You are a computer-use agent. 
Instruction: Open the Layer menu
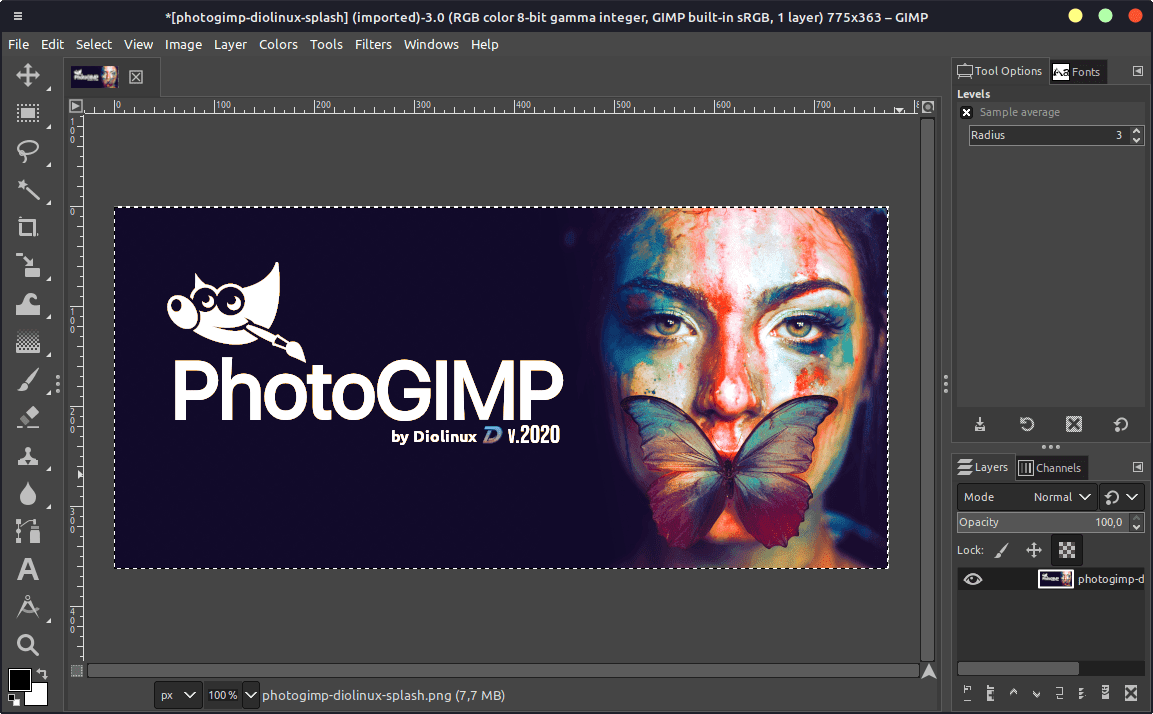[x=230, y=44]
